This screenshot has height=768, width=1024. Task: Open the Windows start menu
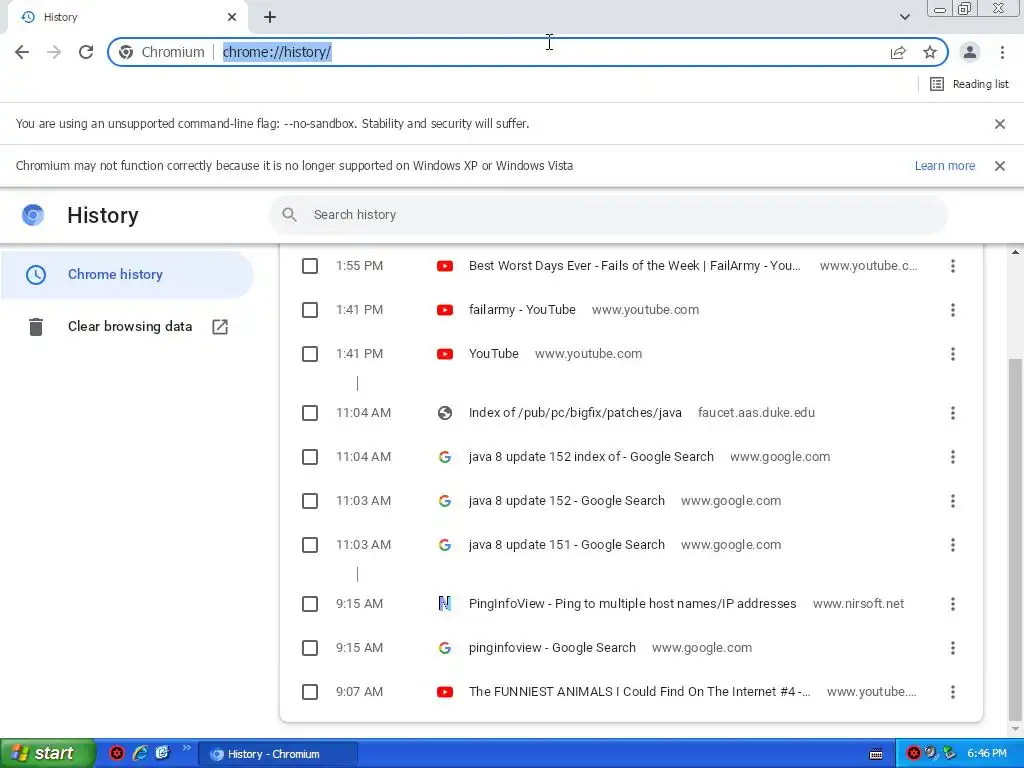(x=47, y=754)
